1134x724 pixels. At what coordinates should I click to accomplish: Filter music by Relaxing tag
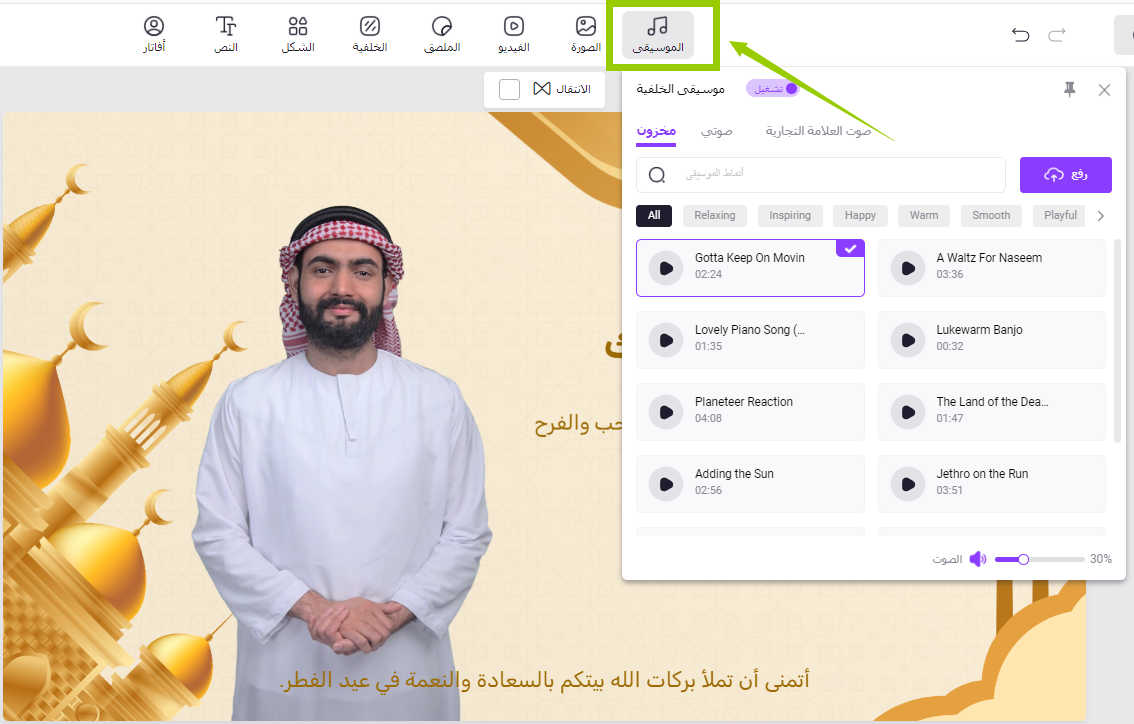point(714,215)
